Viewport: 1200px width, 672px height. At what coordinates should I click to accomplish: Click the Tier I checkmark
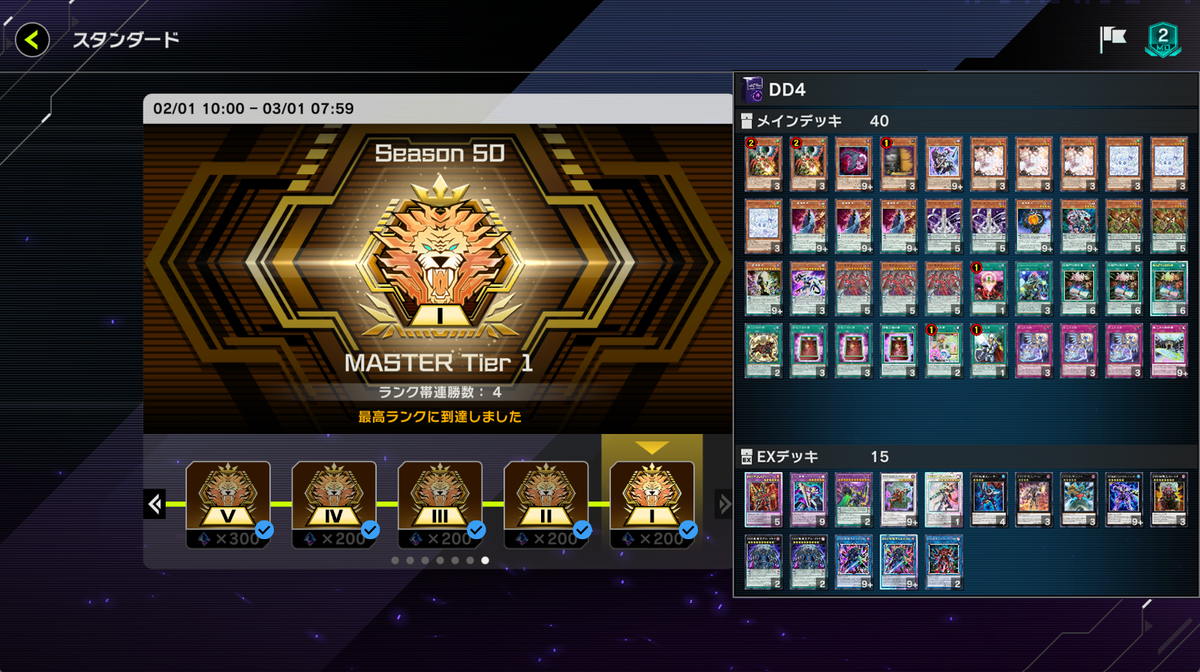688,530
